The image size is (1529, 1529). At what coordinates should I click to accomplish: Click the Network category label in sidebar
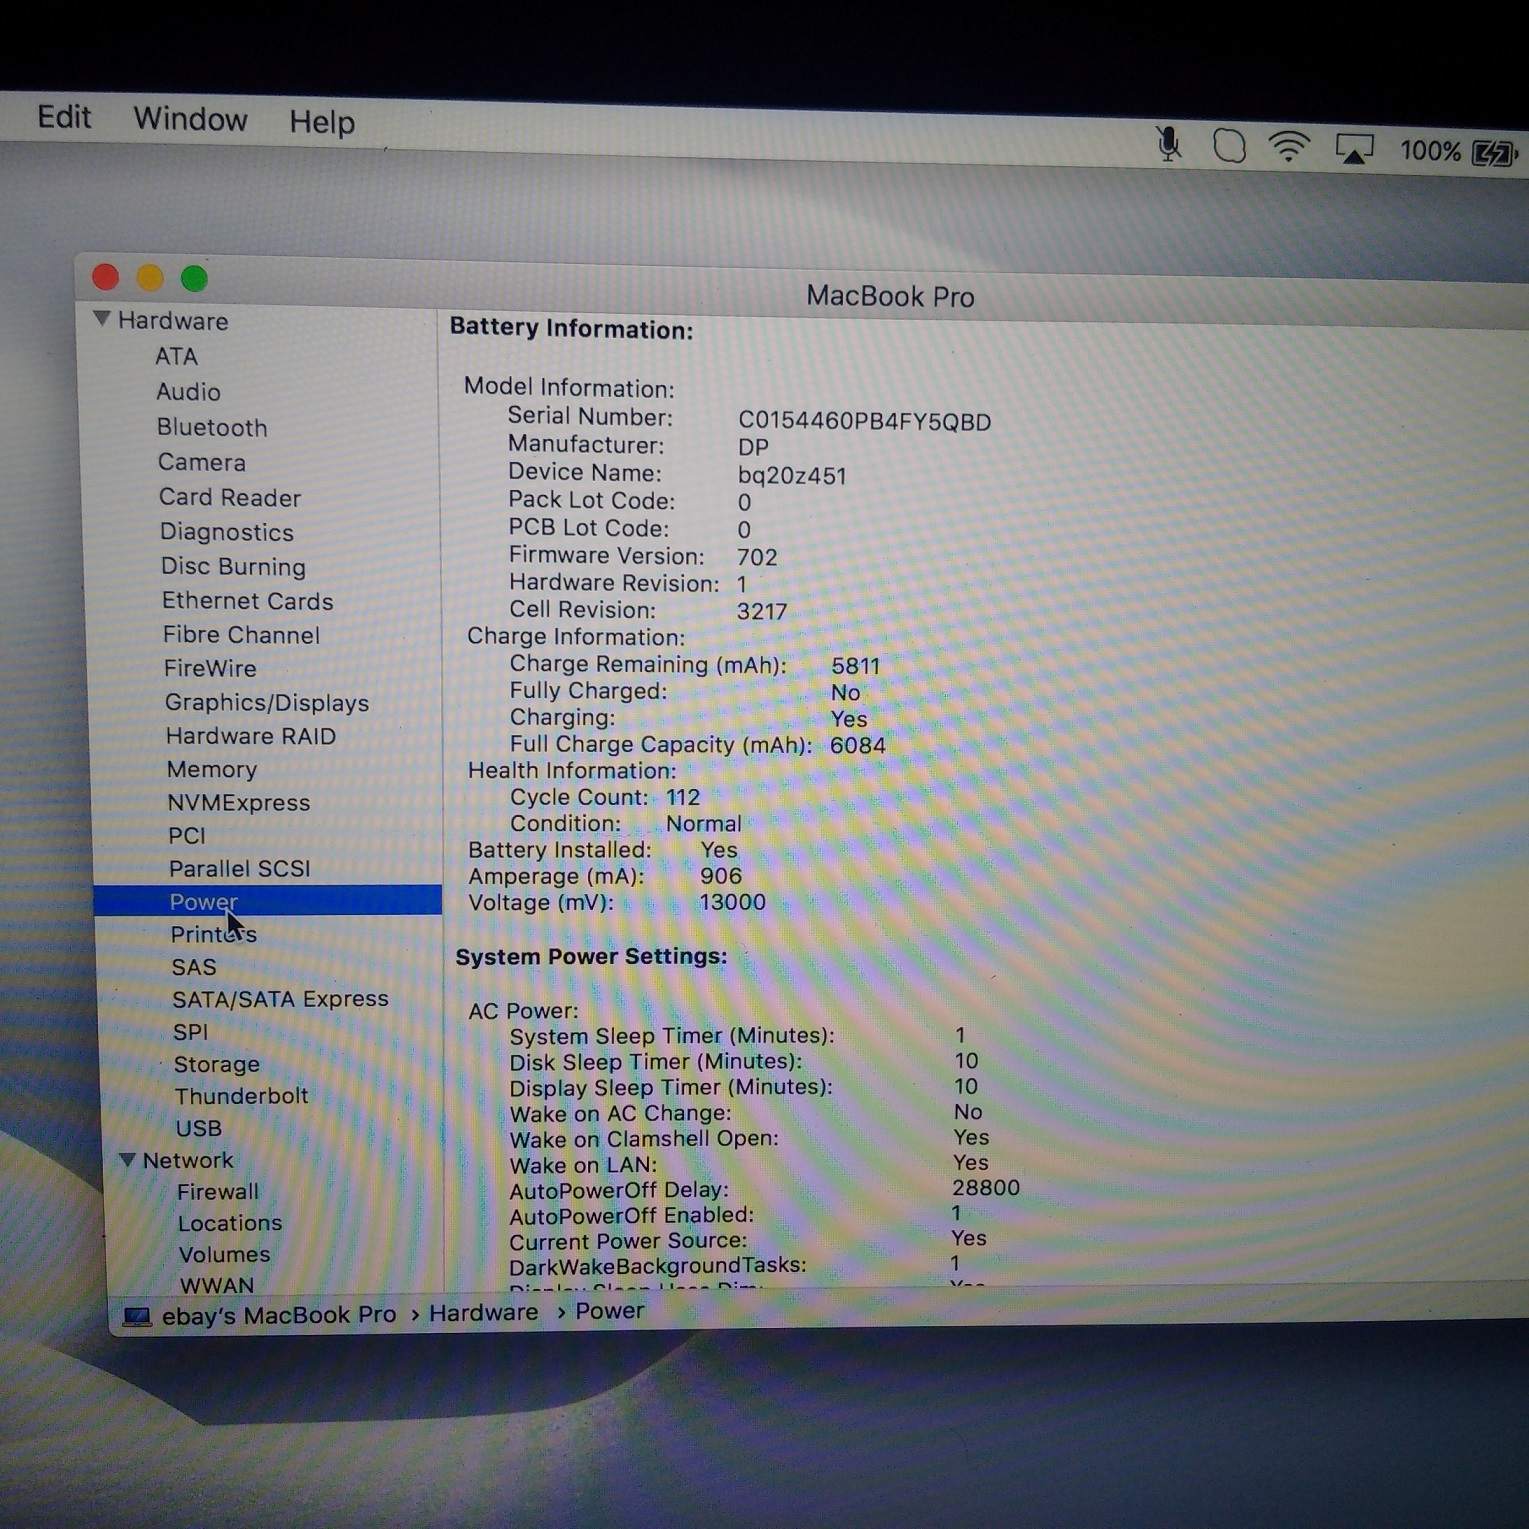[187, 1160]
